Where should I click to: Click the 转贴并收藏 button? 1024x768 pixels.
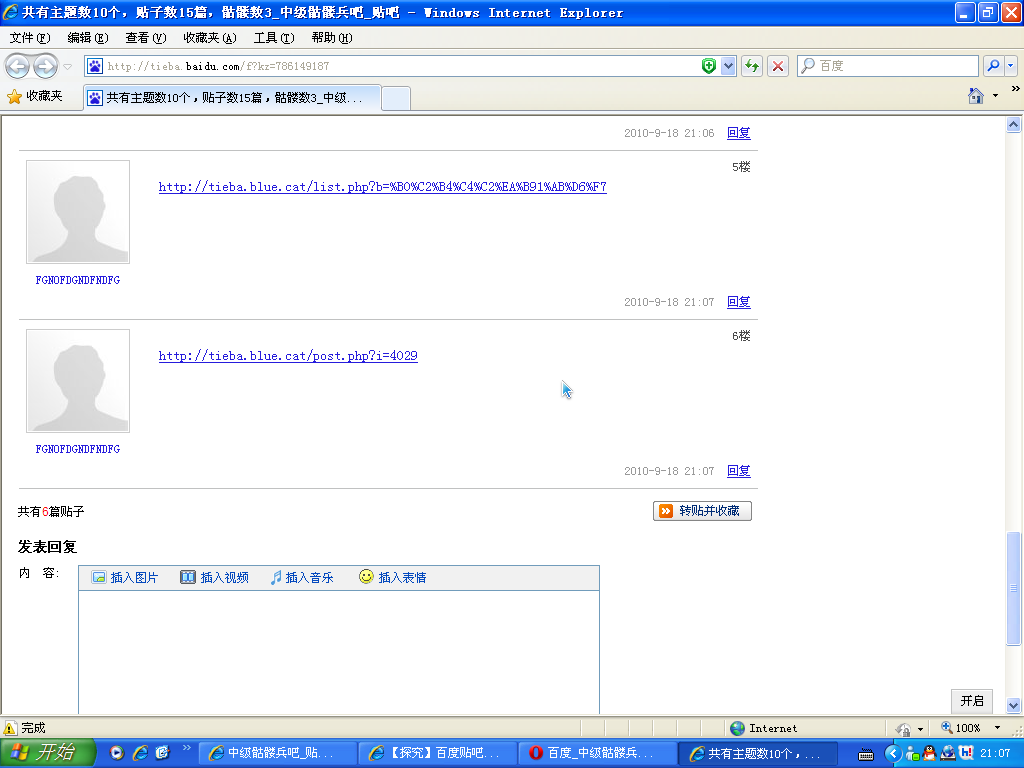click(x=702, y=511)
